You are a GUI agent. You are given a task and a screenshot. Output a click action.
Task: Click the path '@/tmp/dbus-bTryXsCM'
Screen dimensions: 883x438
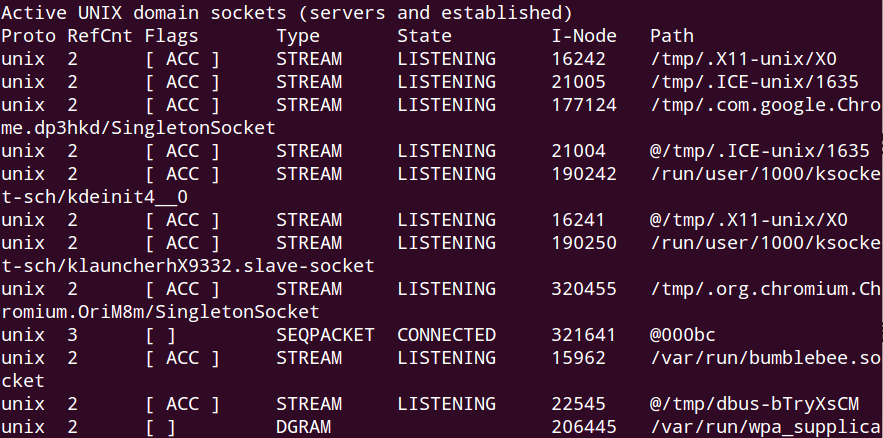(x=754, y=404)
